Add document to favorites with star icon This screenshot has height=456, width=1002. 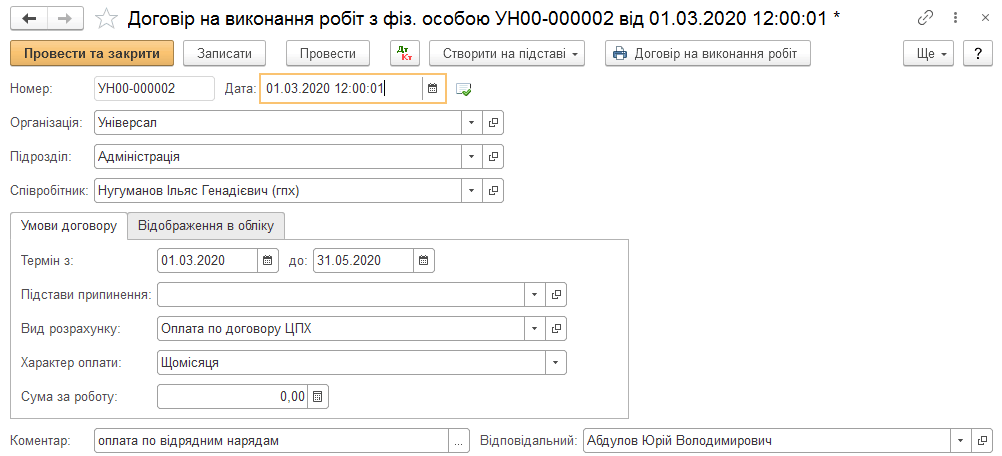coord(105,19)
